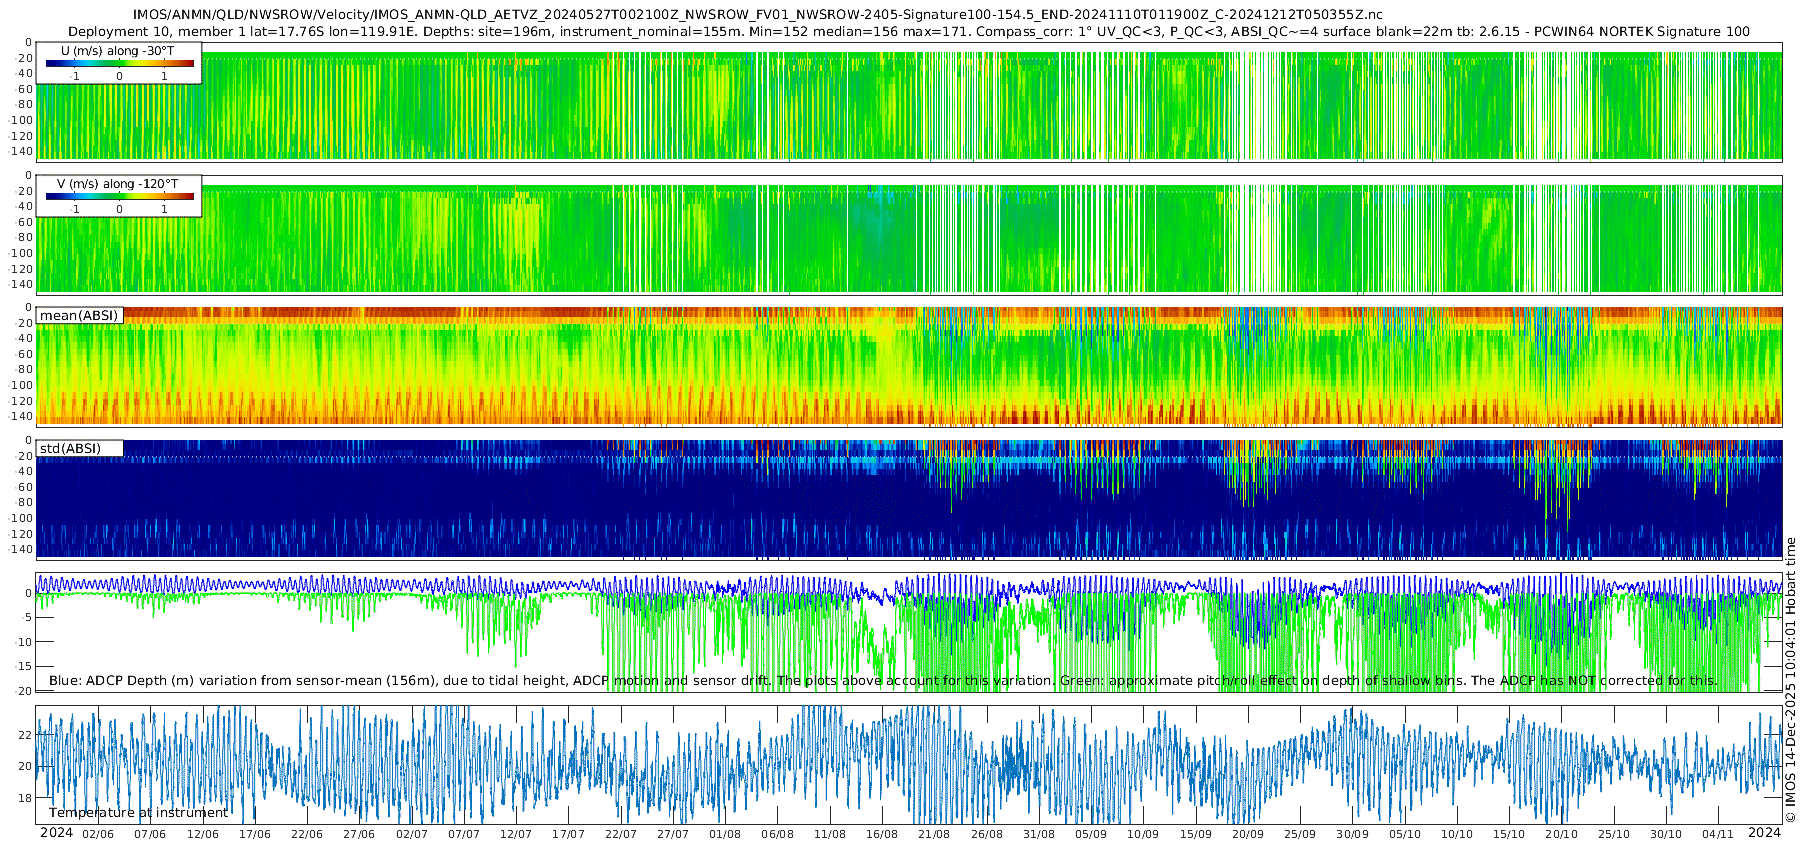Click the vertical IMOS Hobart time stamp
Viewport: 1800px width, 850px height.
tap(1790, 680)
